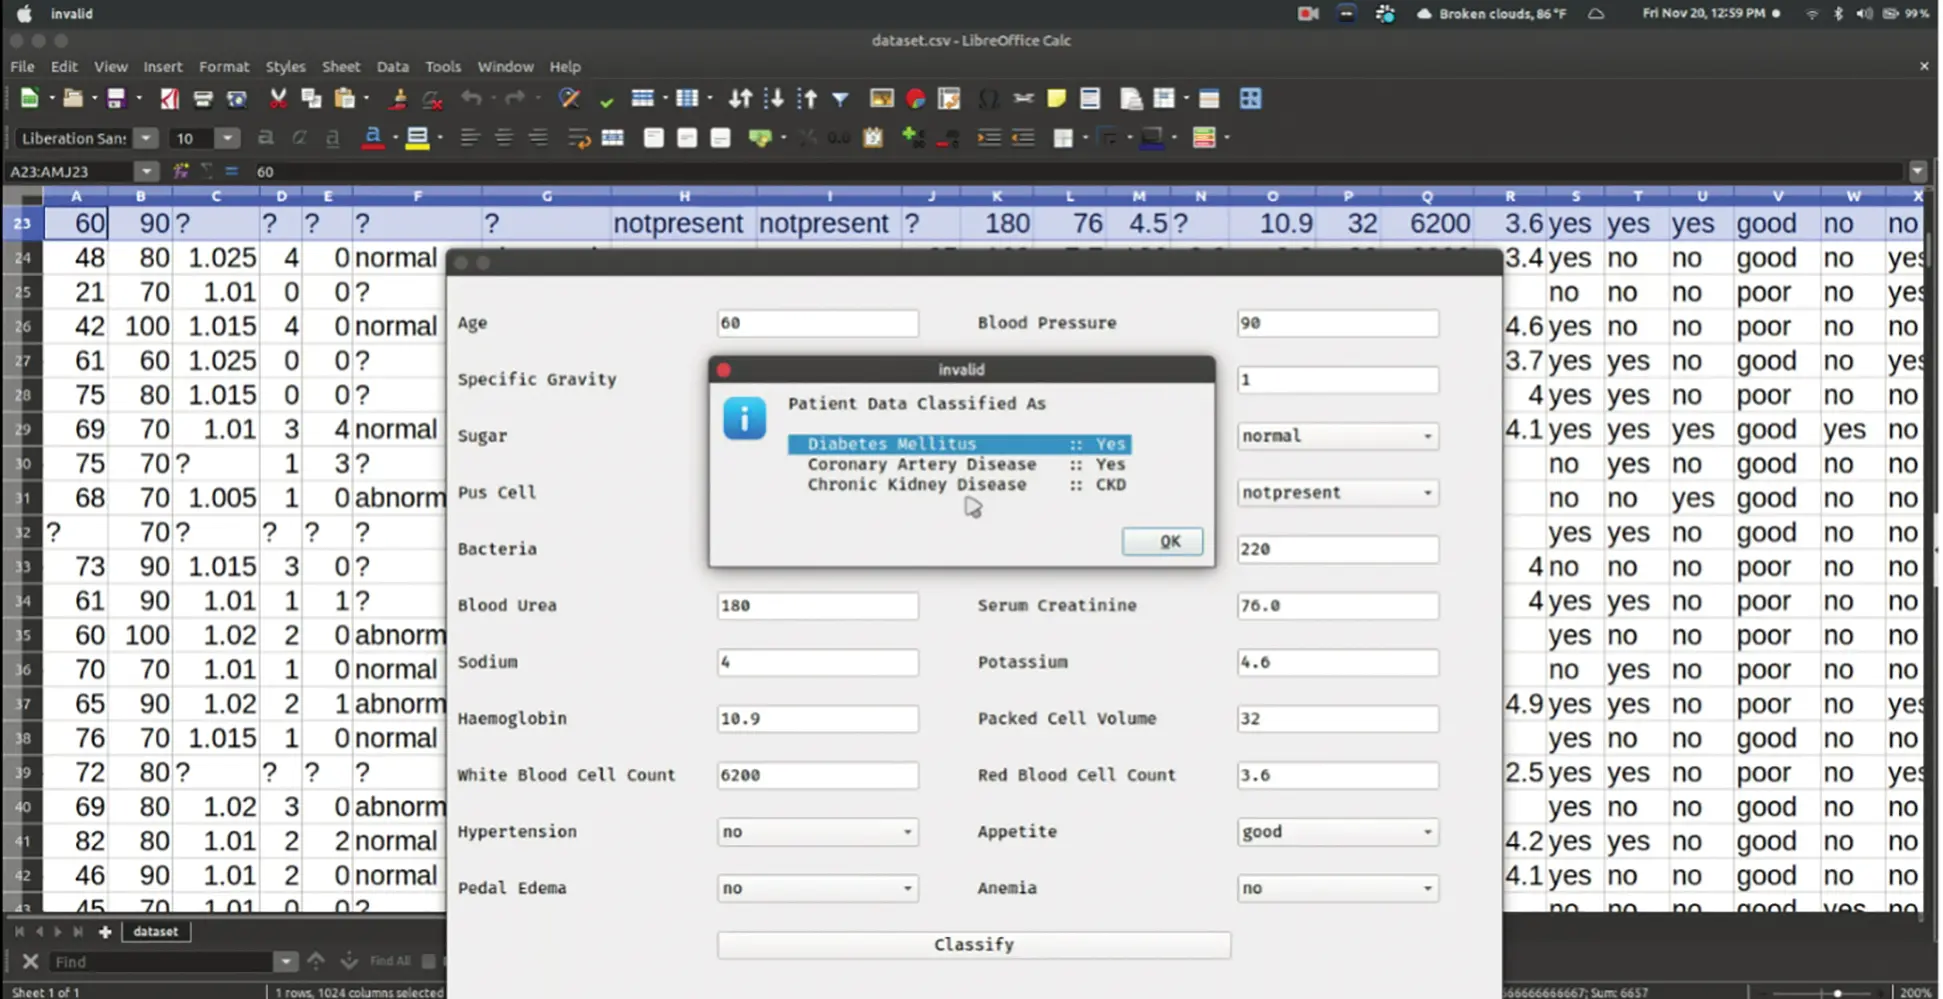The image size is (1943, 999).
Task: Open the Format menu
Action: [224, 66]
